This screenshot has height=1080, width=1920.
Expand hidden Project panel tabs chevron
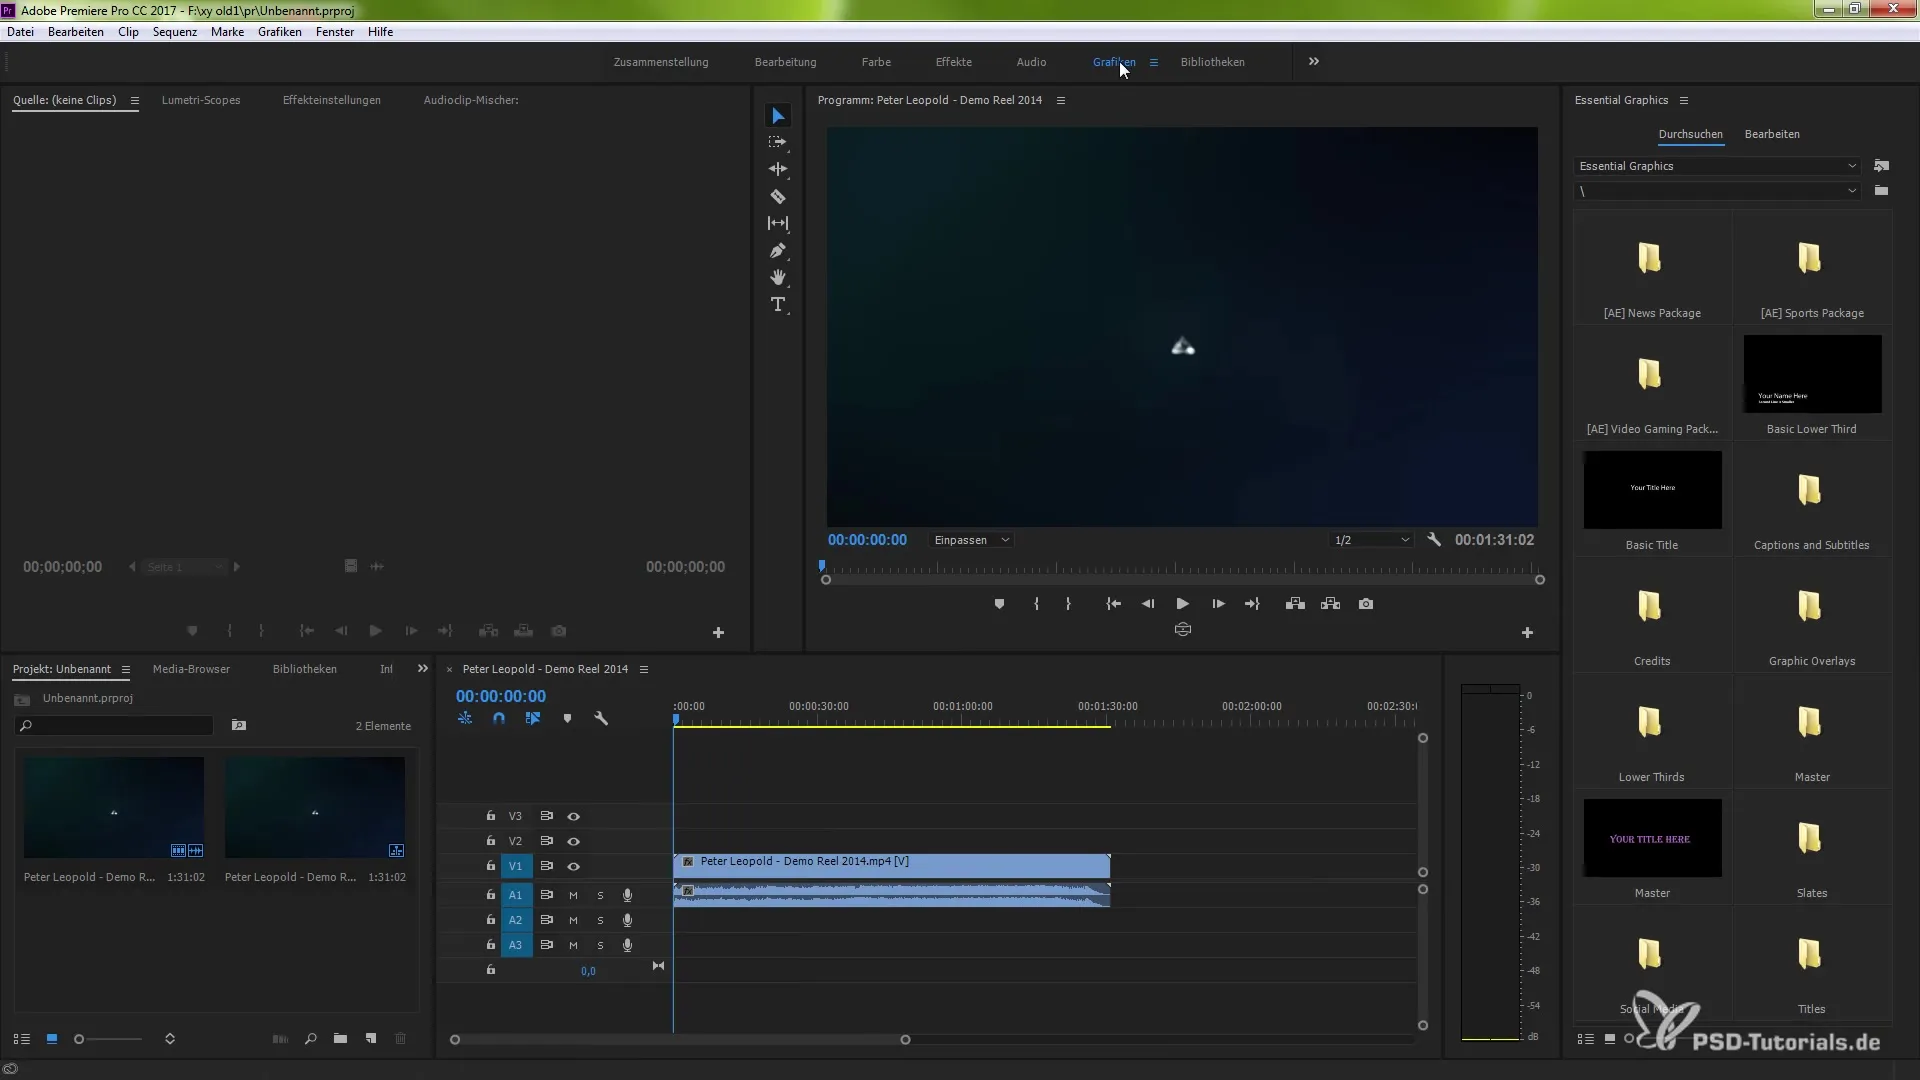click(x=423, y=669)
